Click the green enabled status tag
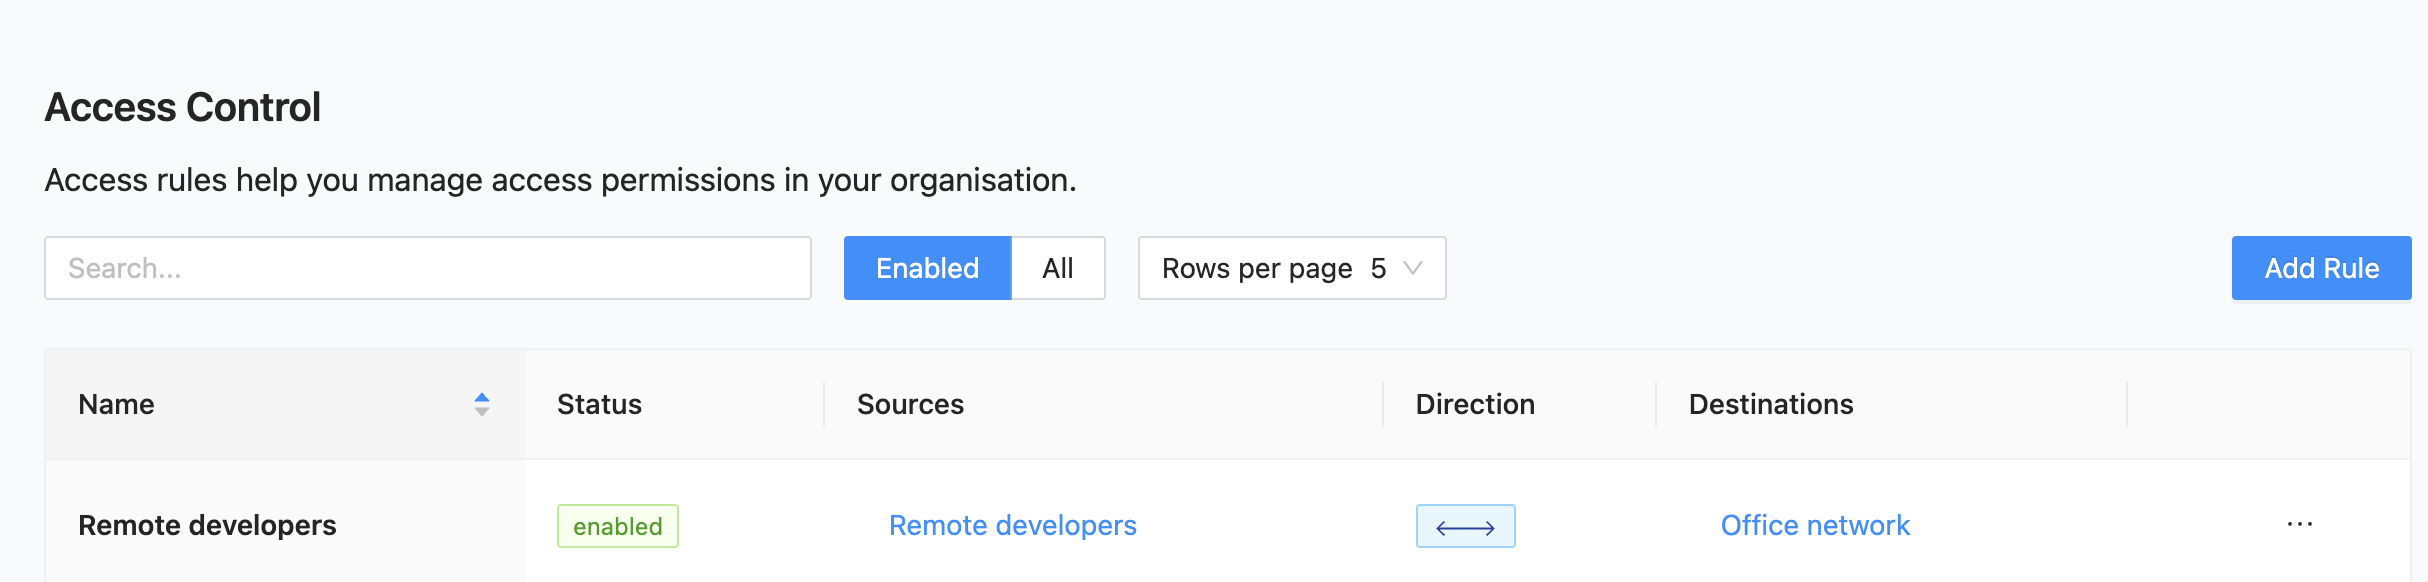This screenshot has height=582, width=2428. coord(617,526)
